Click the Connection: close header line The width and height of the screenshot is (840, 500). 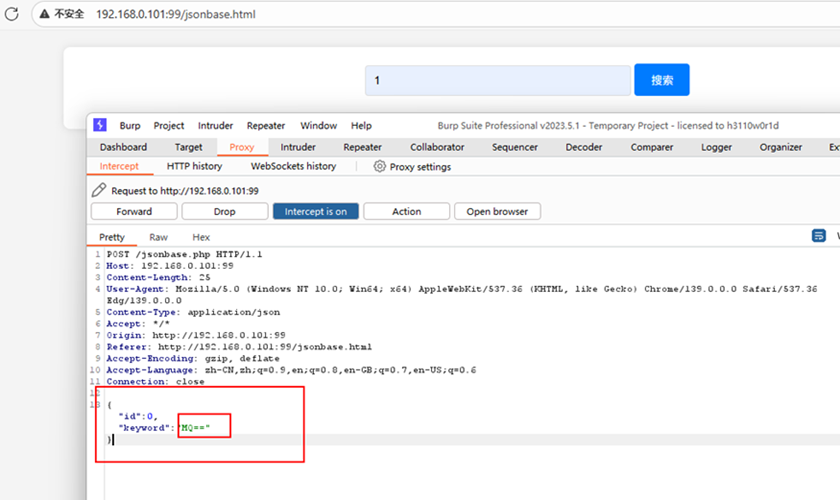(155, 382)
